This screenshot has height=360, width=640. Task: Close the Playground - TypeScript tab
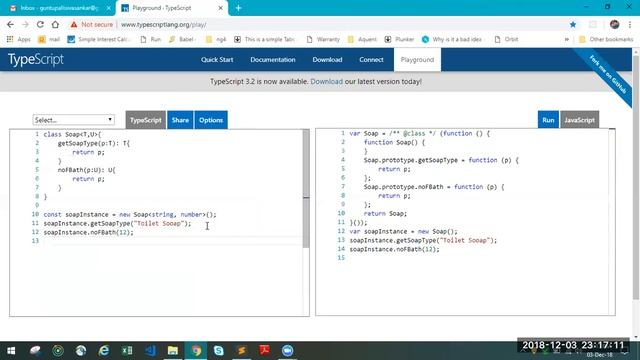click(220, 8)
